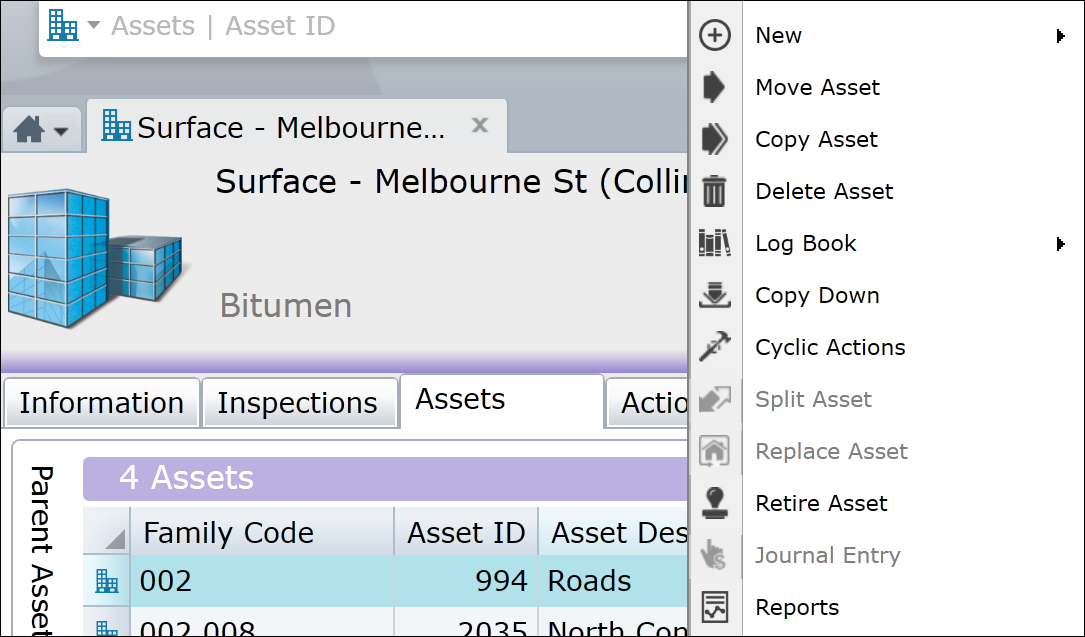Open the home button dropdown arrow

pyautogui.click(x=61, y=131)
